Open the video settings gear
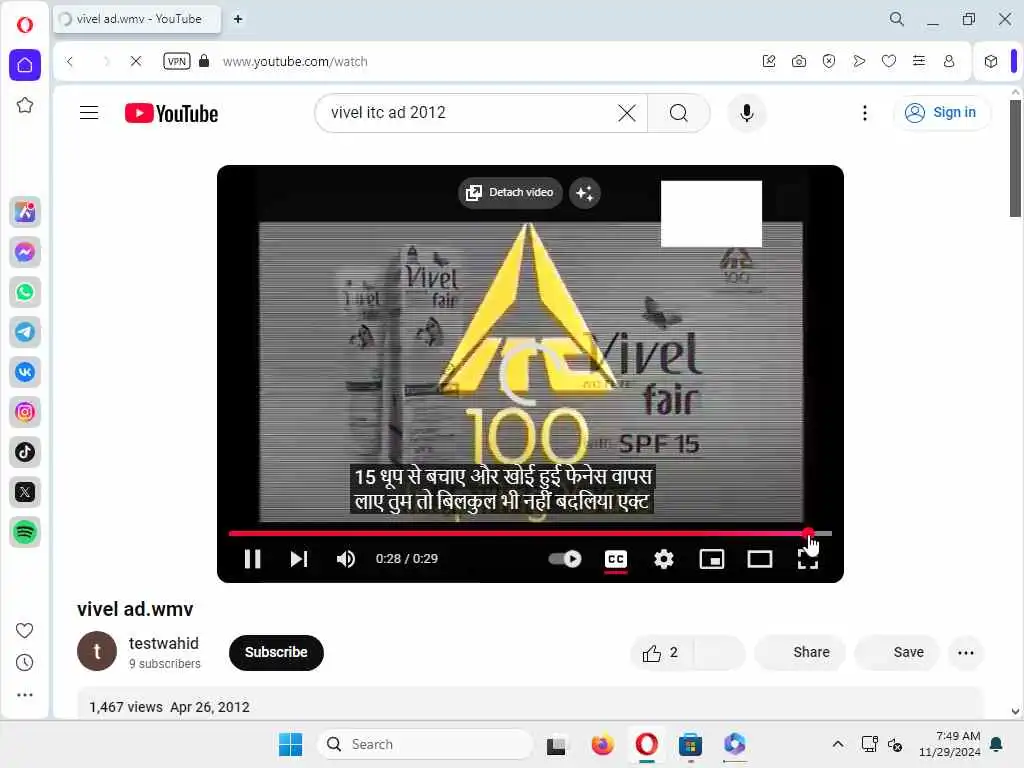Screen dimensions: 1024x768 pos(664,559)
